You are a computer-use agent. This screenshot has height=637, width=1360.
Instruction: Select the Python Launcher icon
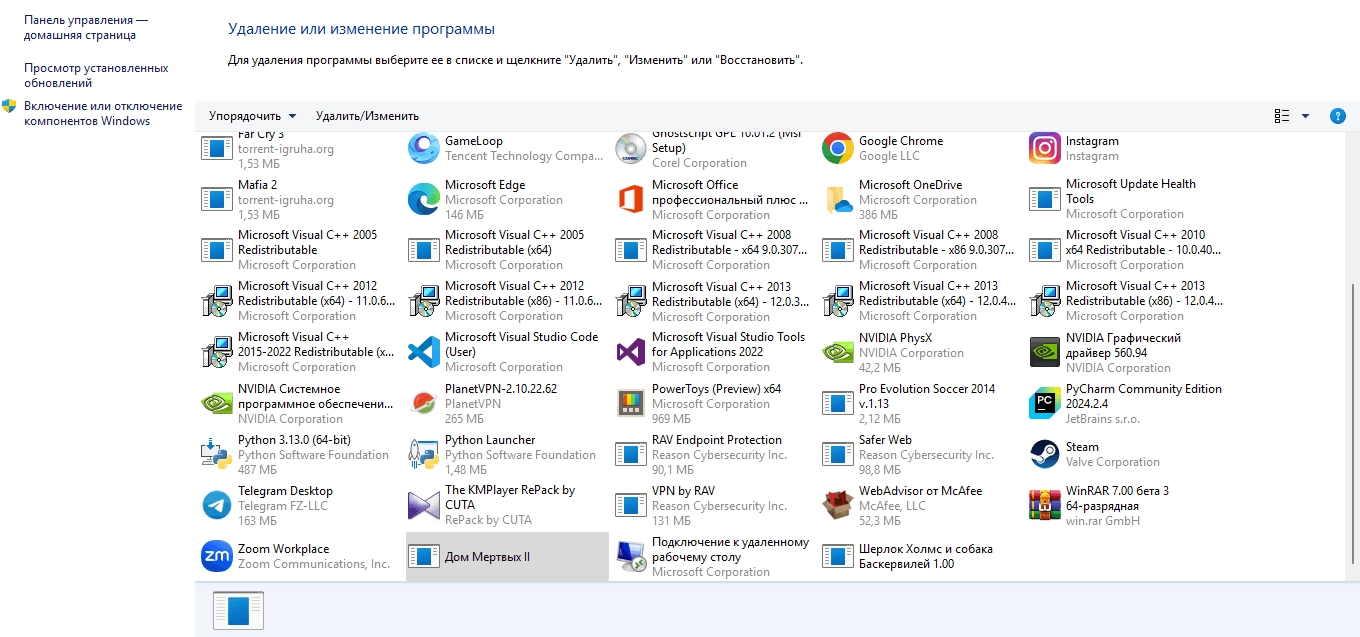coord(424,454)
